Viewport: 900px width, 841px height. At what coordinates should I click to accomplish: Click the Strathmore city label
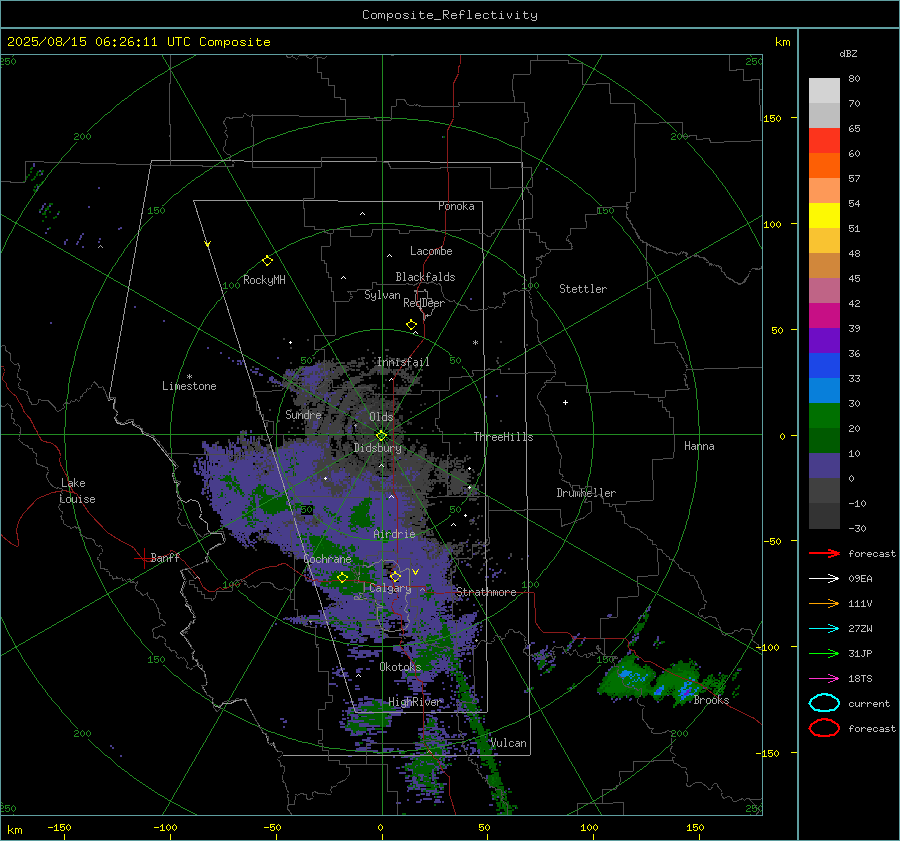pyautogui.click(x=486, y=592)
